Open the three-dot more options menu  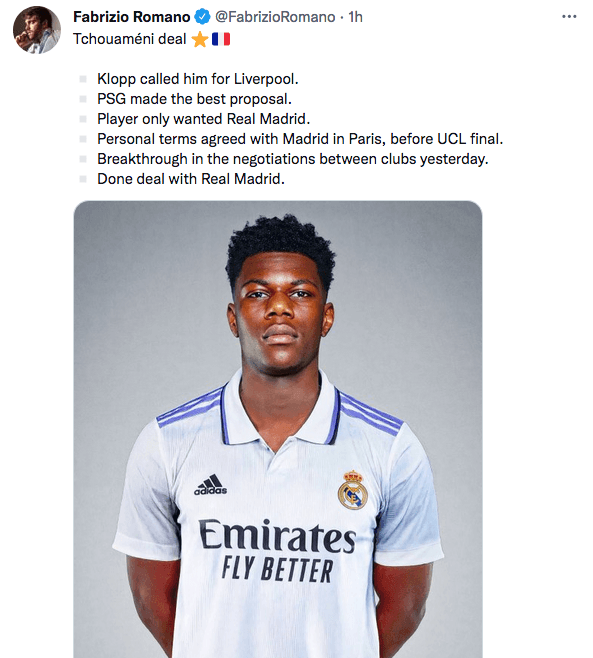click(569, 17)
